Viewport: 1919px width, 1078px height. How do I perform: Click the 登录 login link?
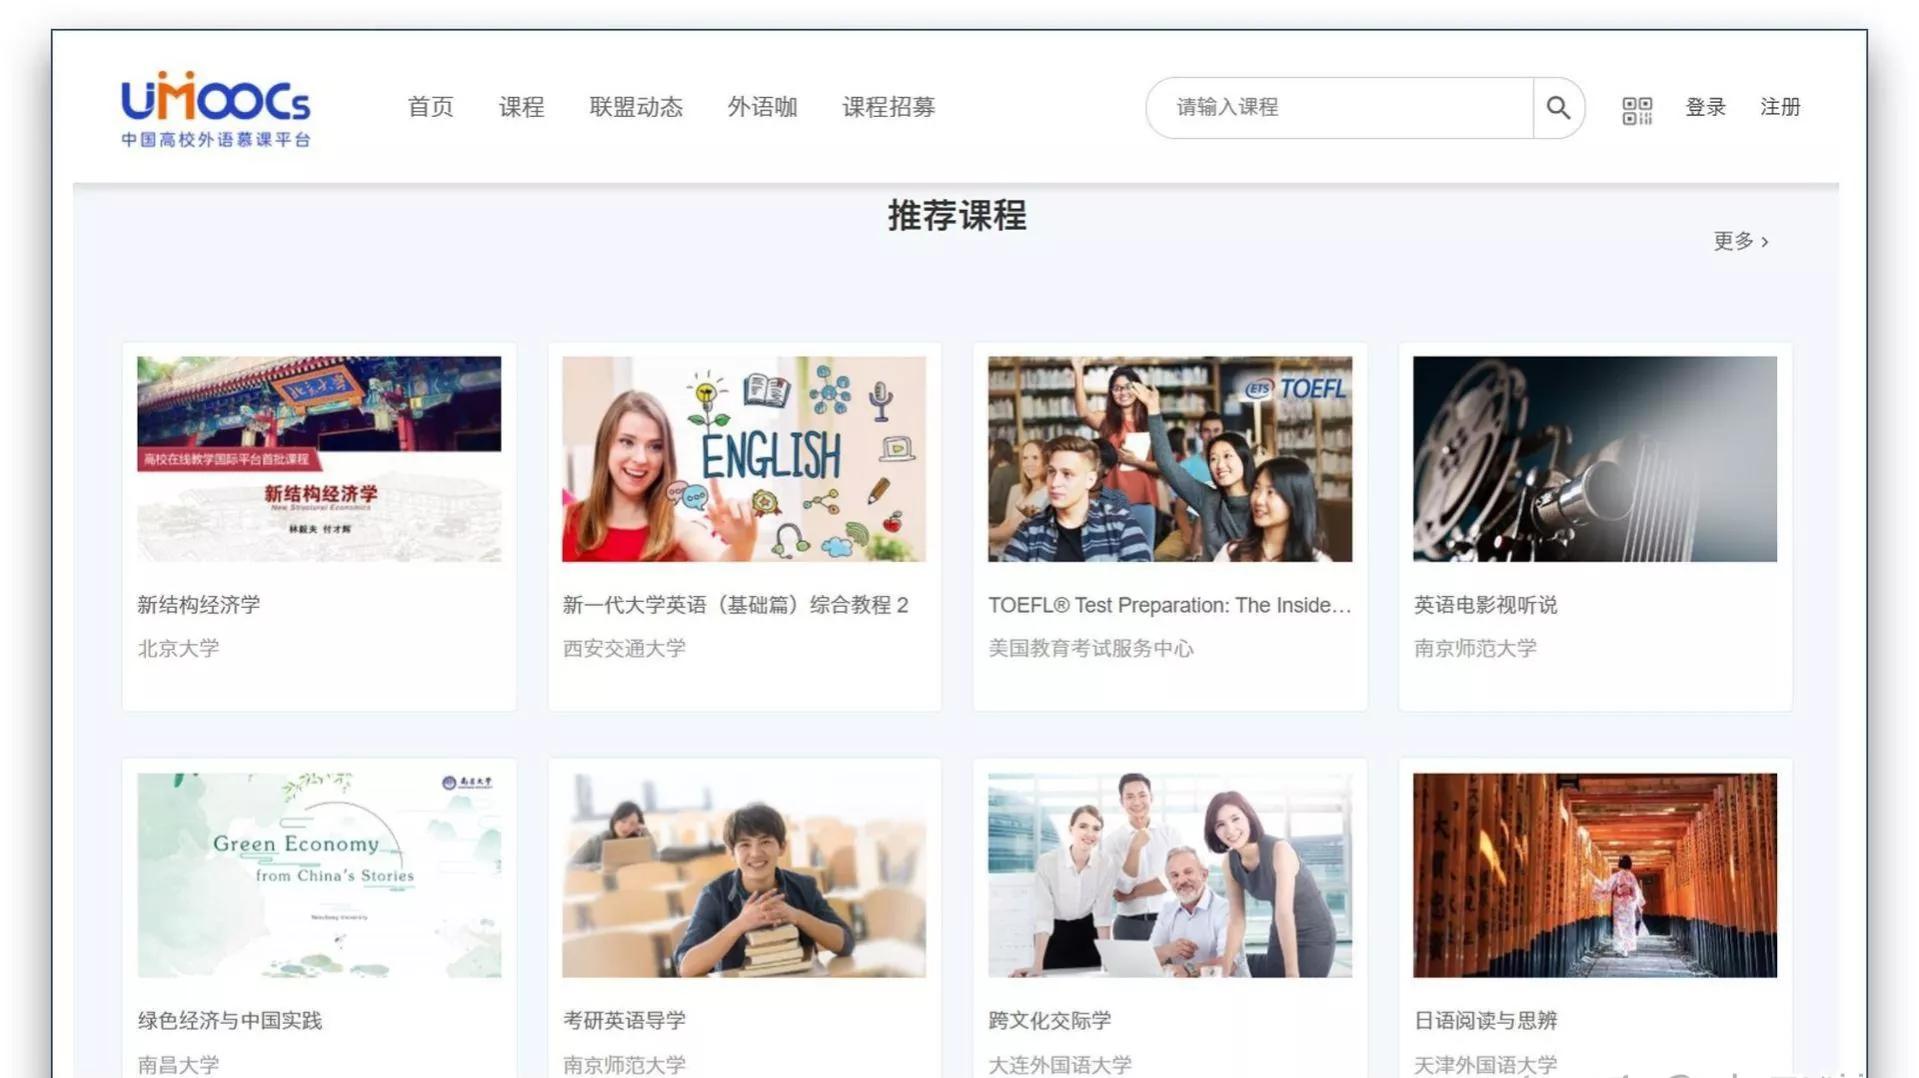(1705, 107)
